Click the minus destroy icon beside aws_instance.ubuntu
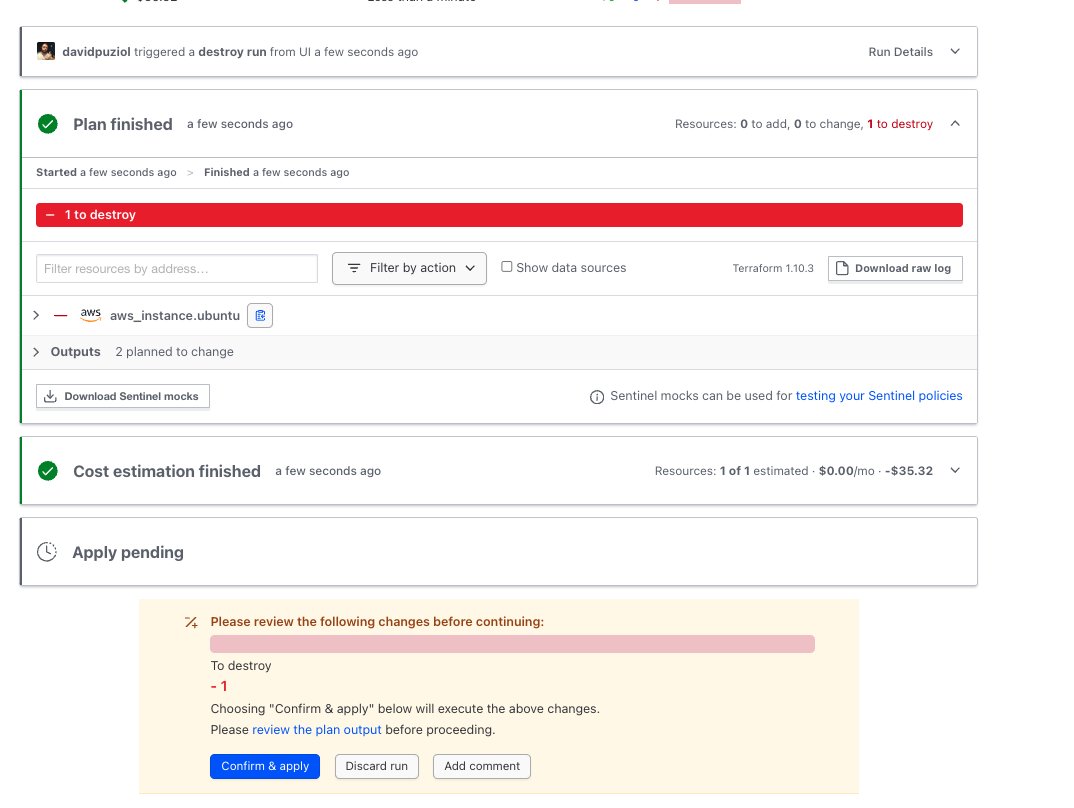 click(x=61, y=316)
